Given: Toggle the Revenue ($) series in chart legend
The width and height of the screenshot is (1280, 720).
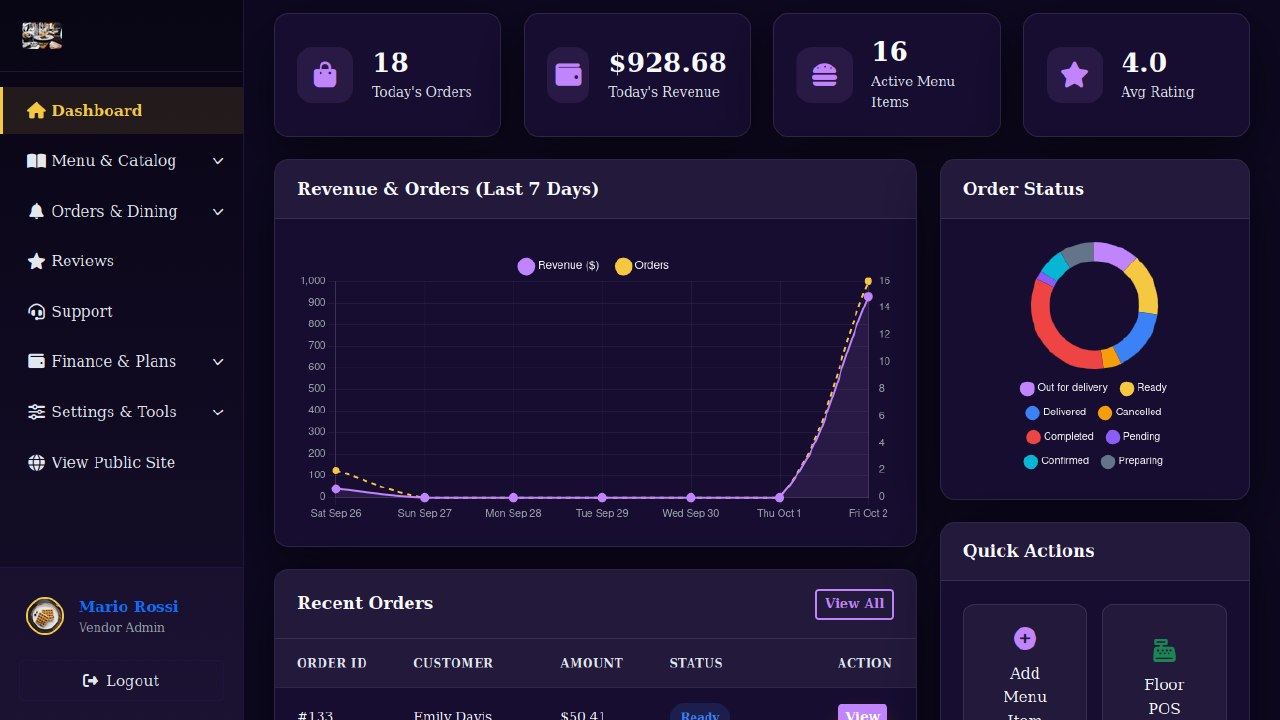Looking at the screenshot, I should (558, 266).
